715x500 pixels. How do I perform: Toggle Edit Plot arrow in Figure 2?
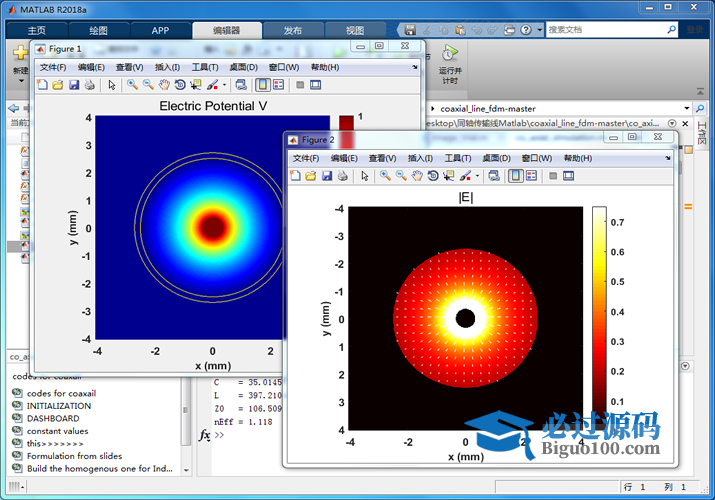pos(365,176)
